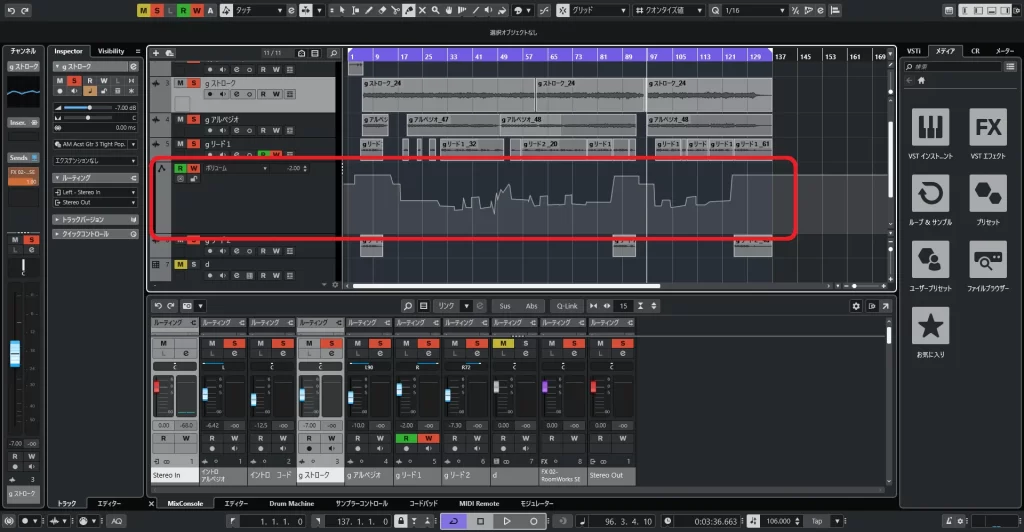Toggle automation Read on volume lane
This screenshot has width=1024, height=532.
tap(181, 168)
